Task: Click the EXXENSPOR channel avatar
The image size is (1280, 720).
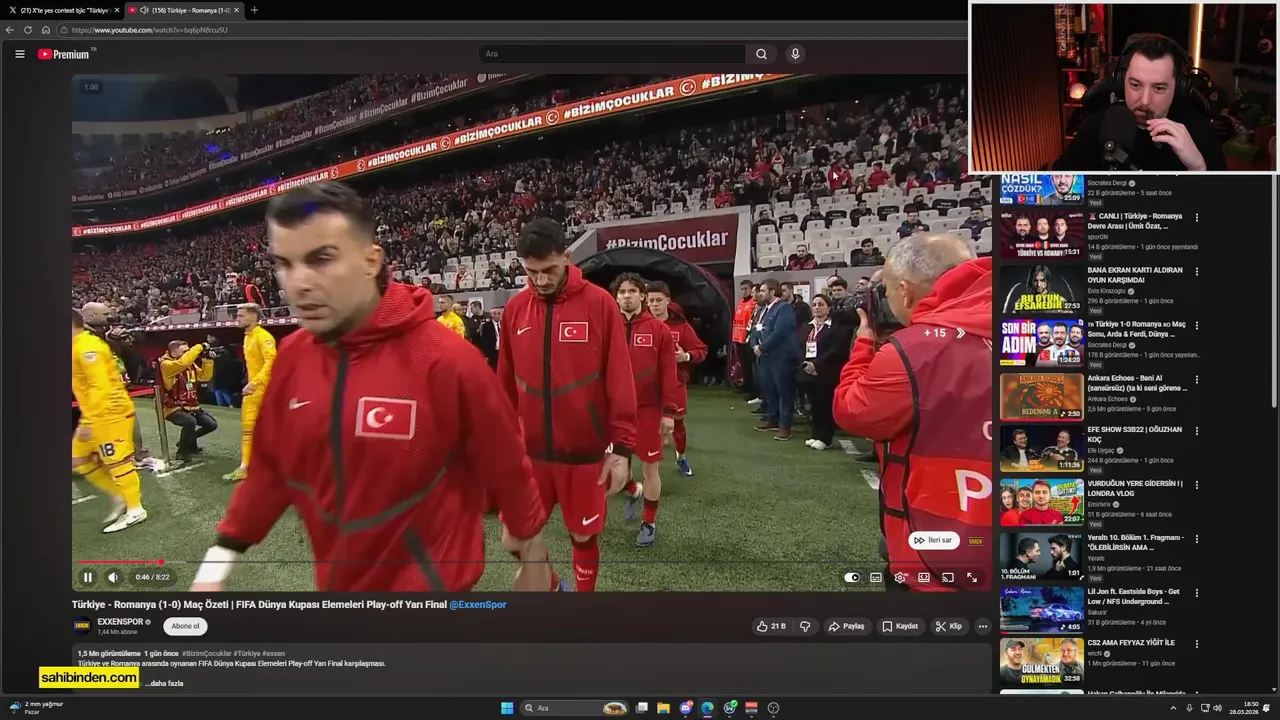Action: click(x=82, y=626)
